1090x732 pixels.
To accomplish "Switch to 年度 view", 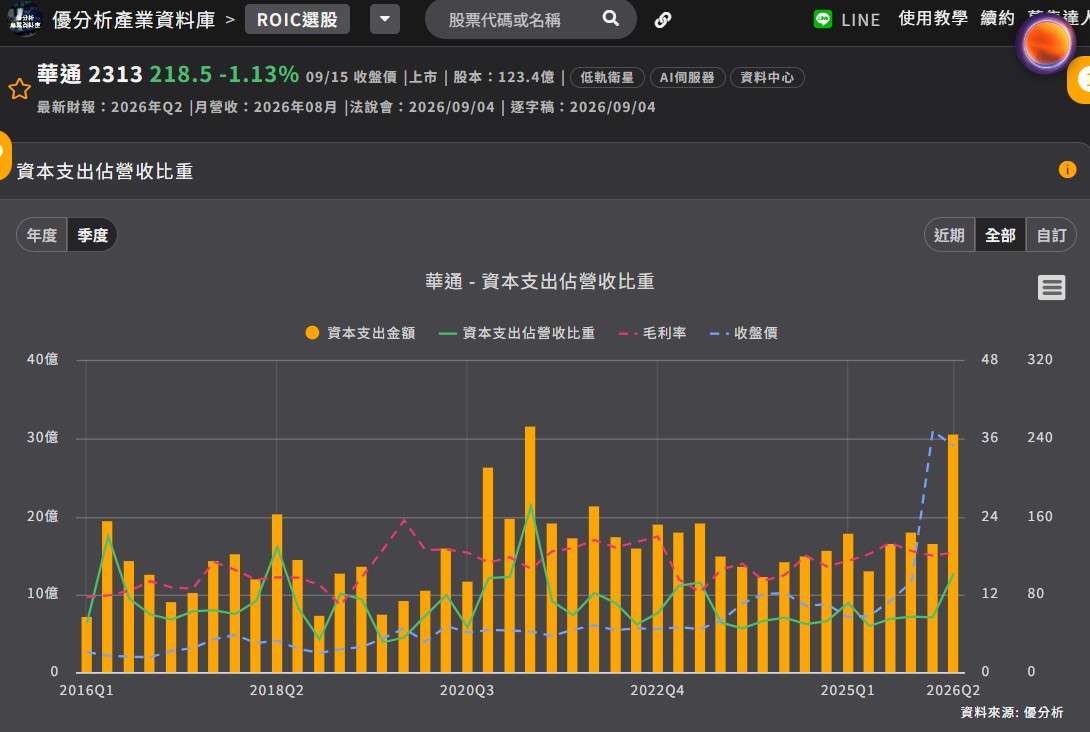I will (42, 235).
